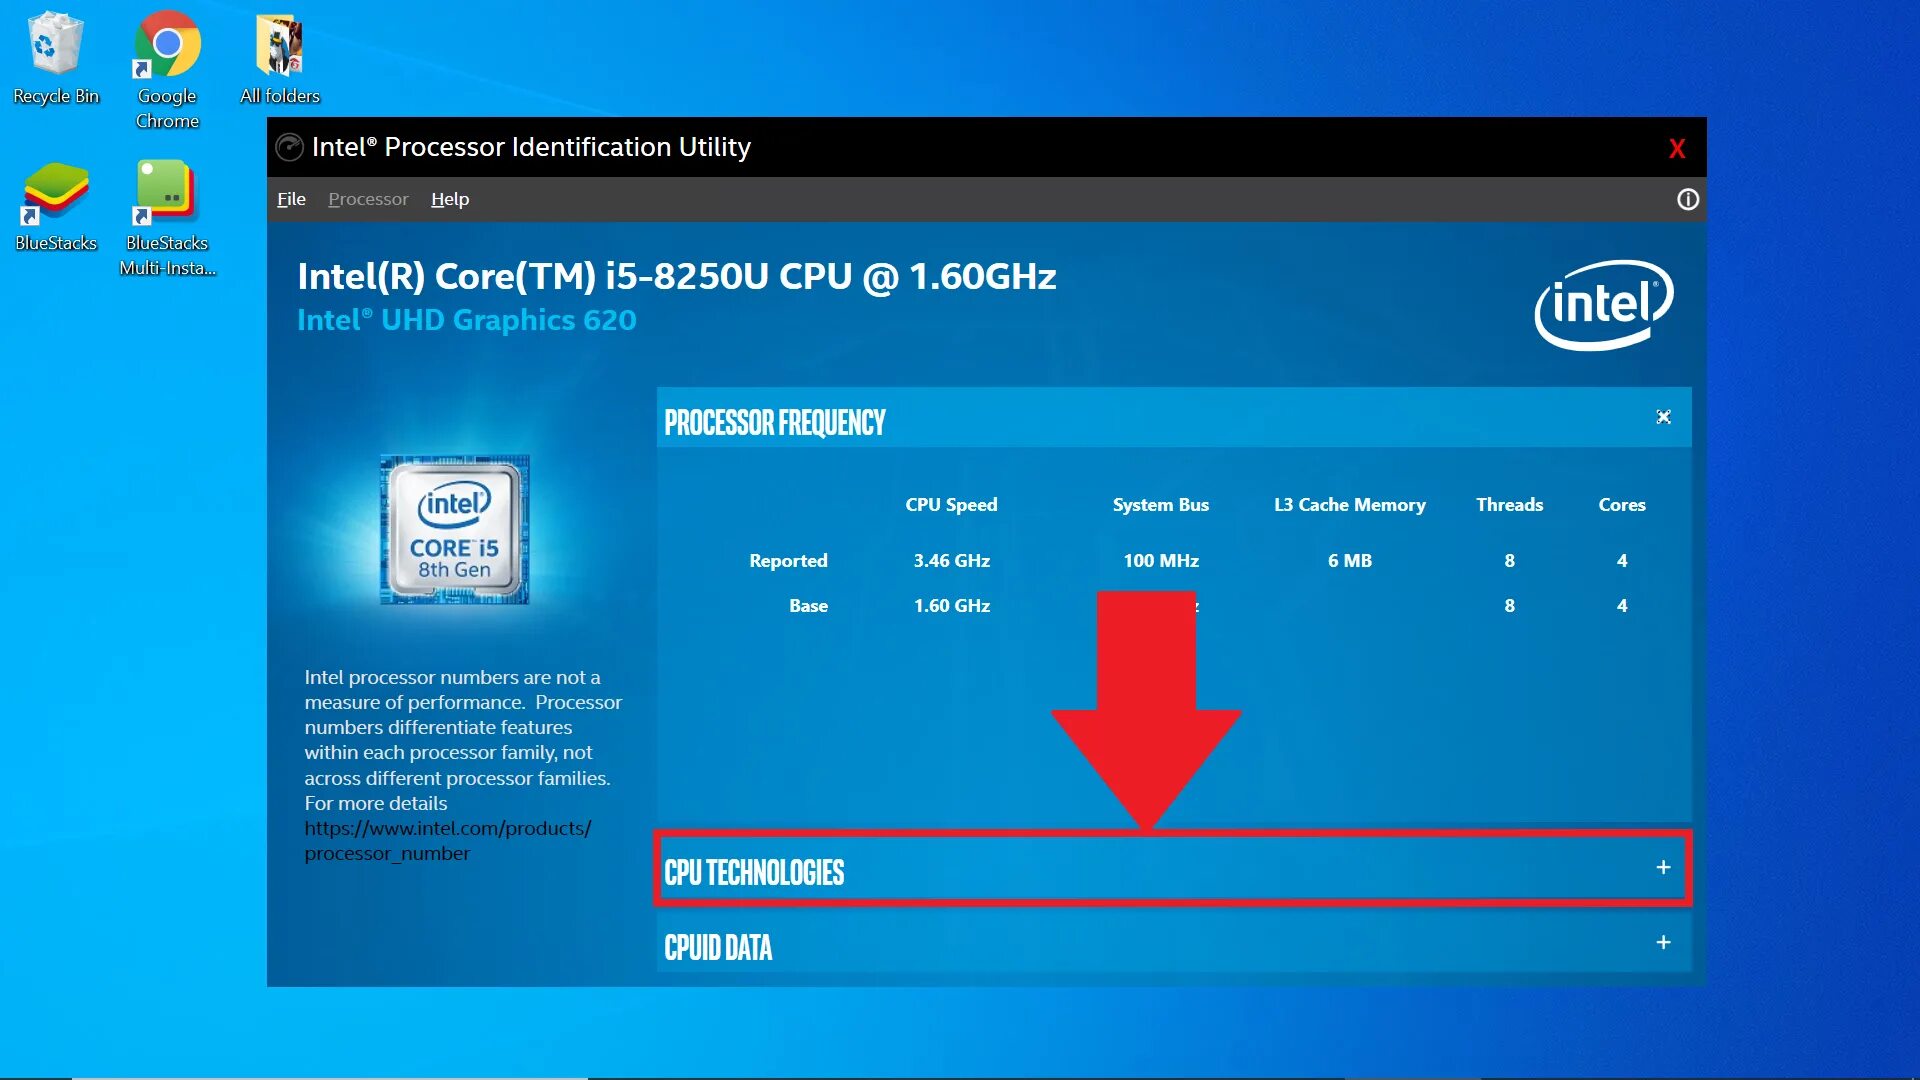Click the info icon in the menu bar
The image size is (1920, 1080).
pos(1687,200)
